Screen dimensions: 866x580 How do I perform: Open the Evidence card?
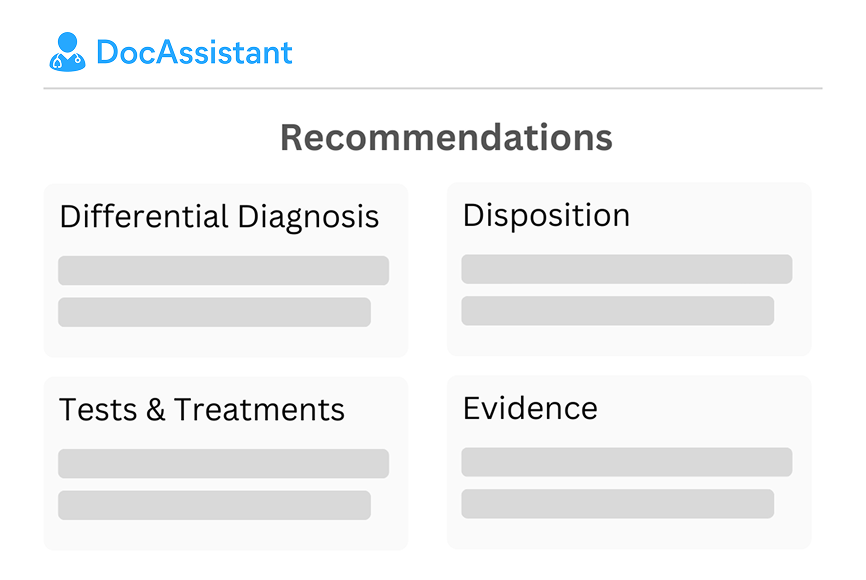coord(629,462)
